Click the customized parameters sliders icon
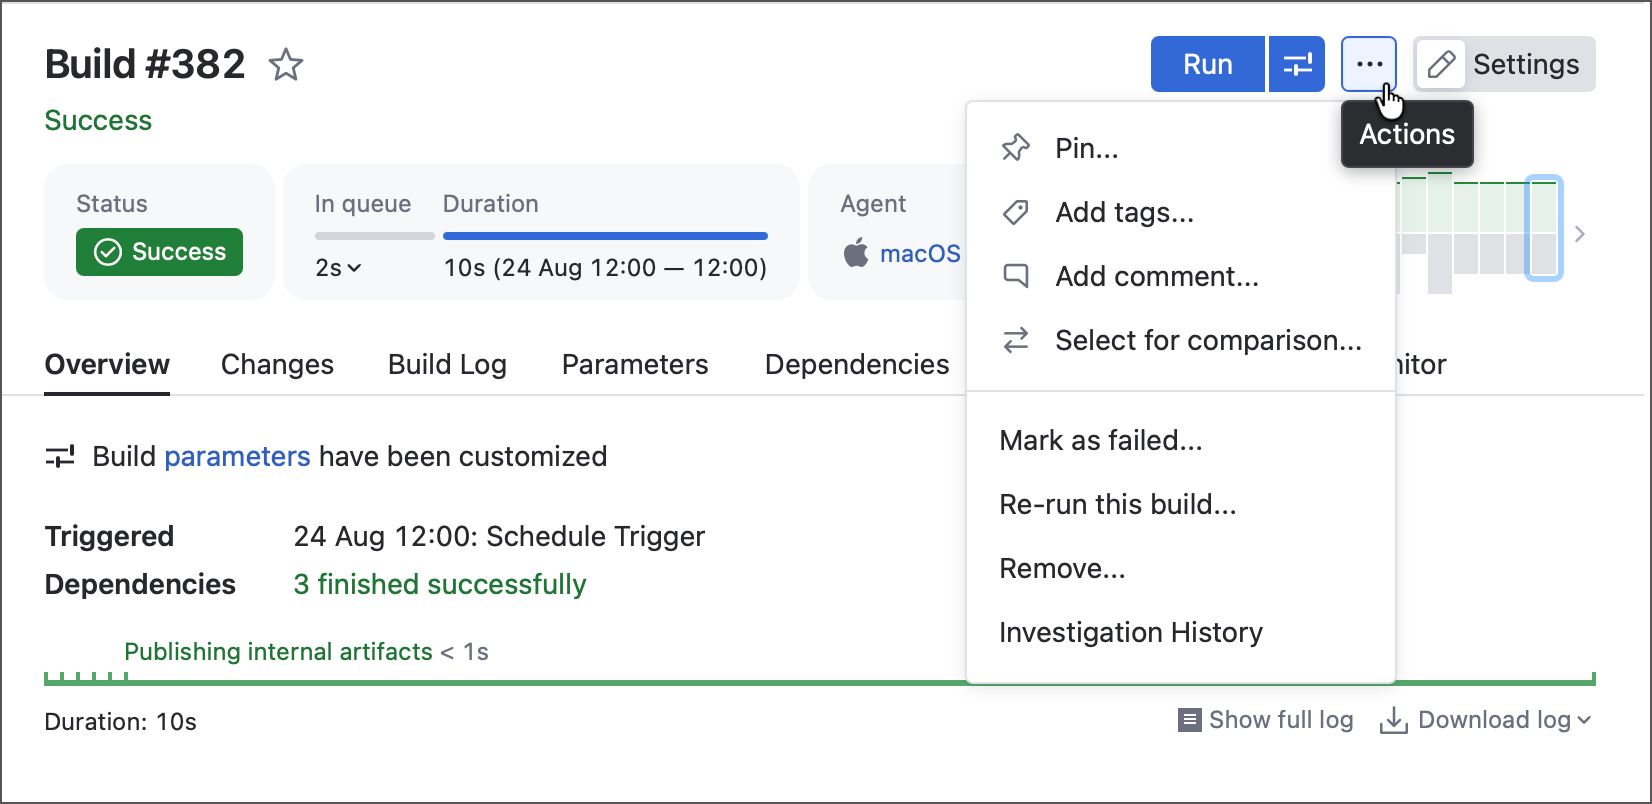This screenshot has height=804, width=1652. (60, 457)
